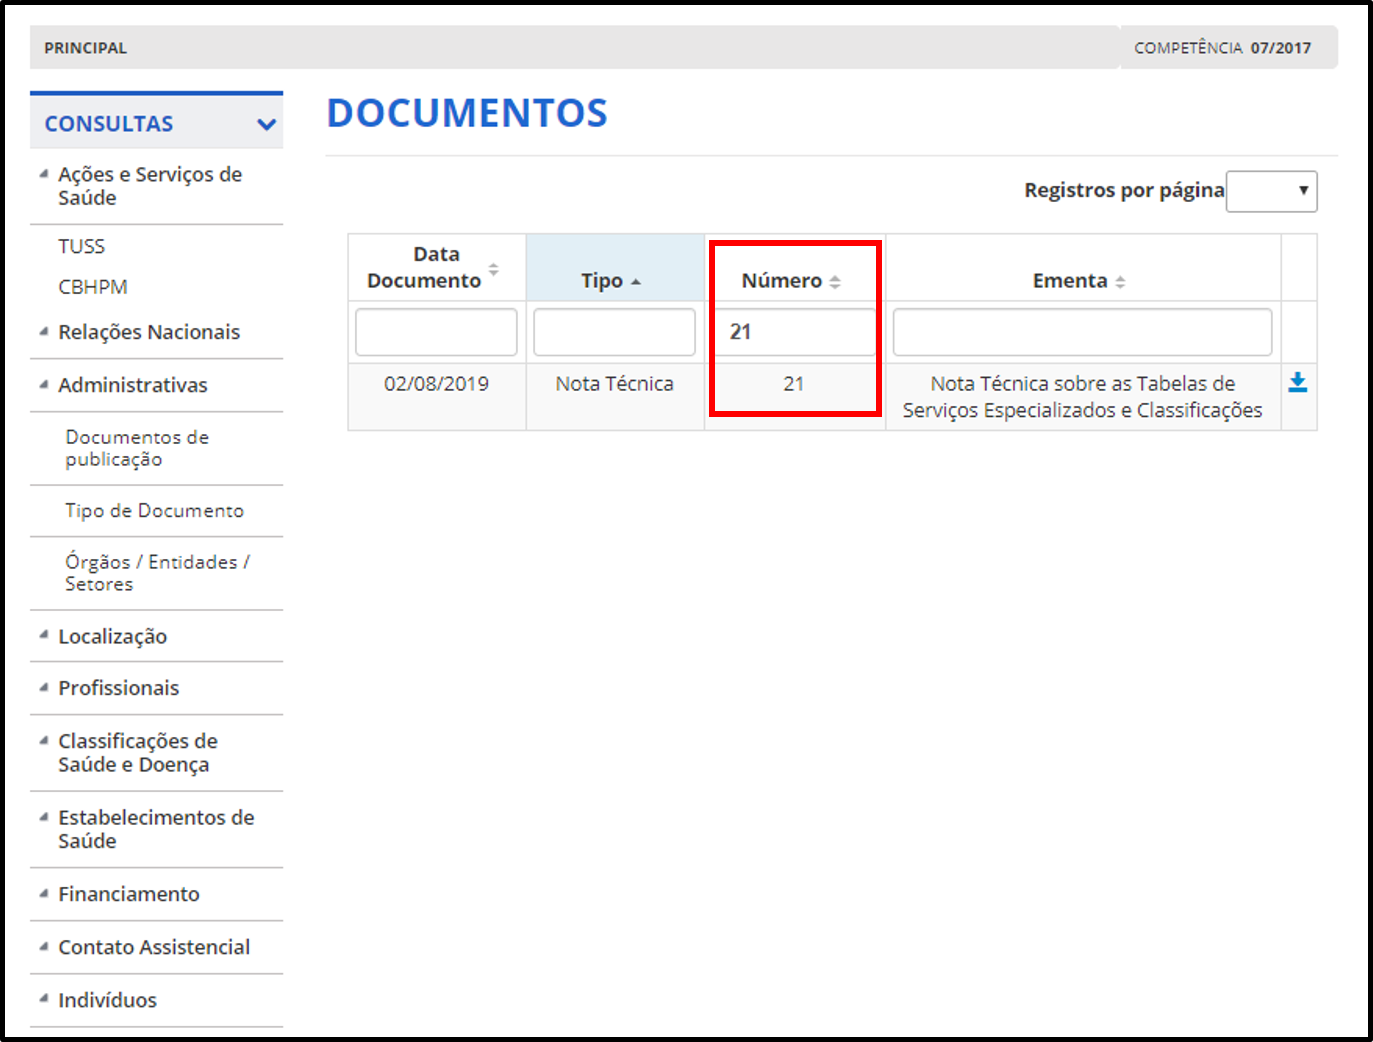This screenshot has width=1373, height=1042.
Task: Go to Documentos de publicação
Action: [137, 448]
